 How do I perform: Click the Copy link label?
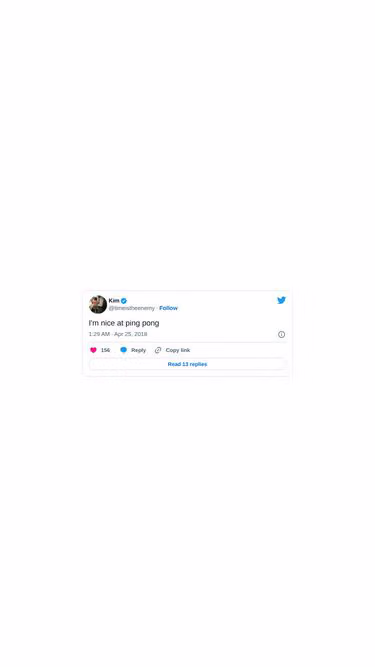[x=178, y=350]
